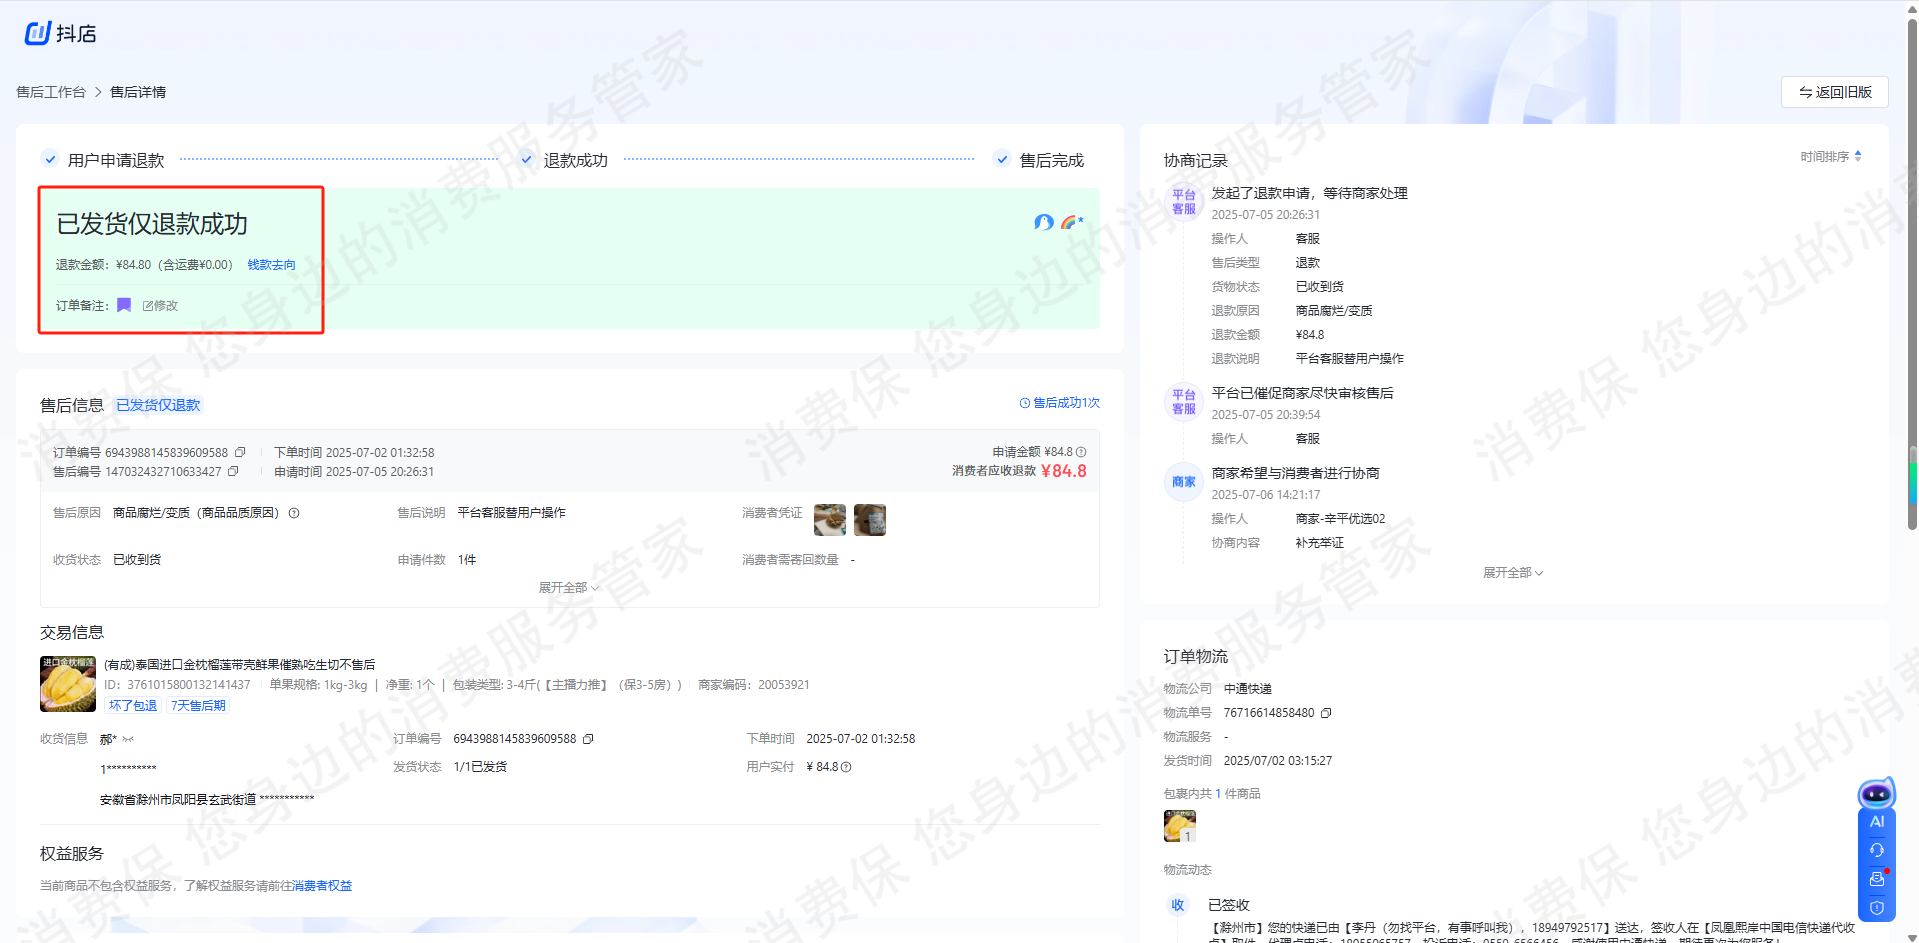The width and height of the screenshot is (1919, 943).
Task: Open the AI robot assistant
Action: pos(1876,795)
